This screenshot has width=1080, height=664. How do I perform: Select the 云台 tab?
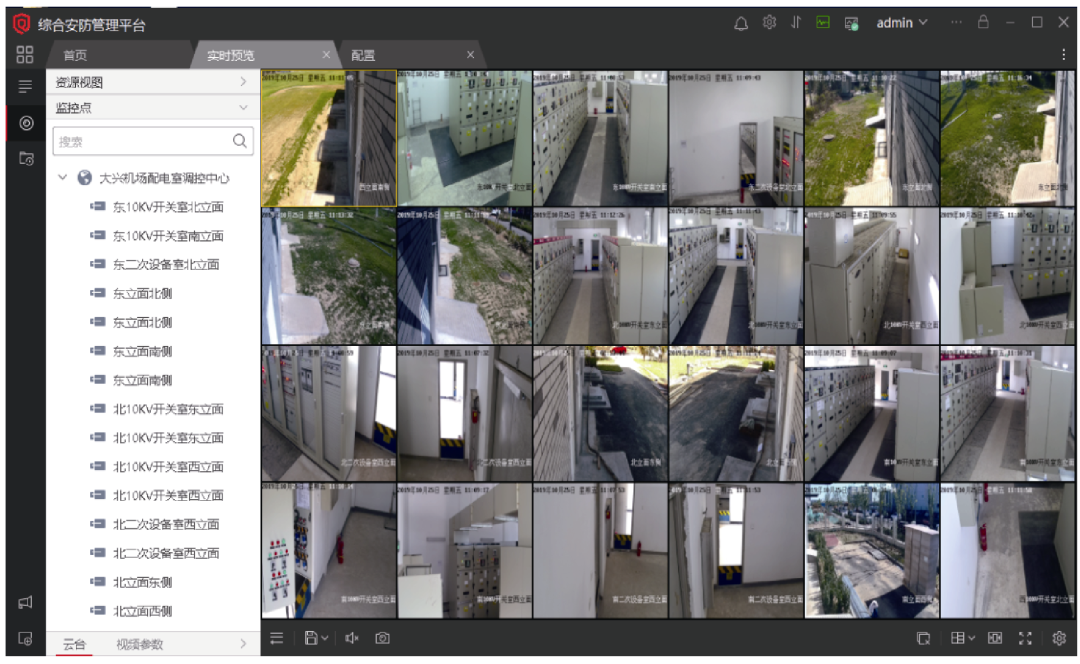74,644
